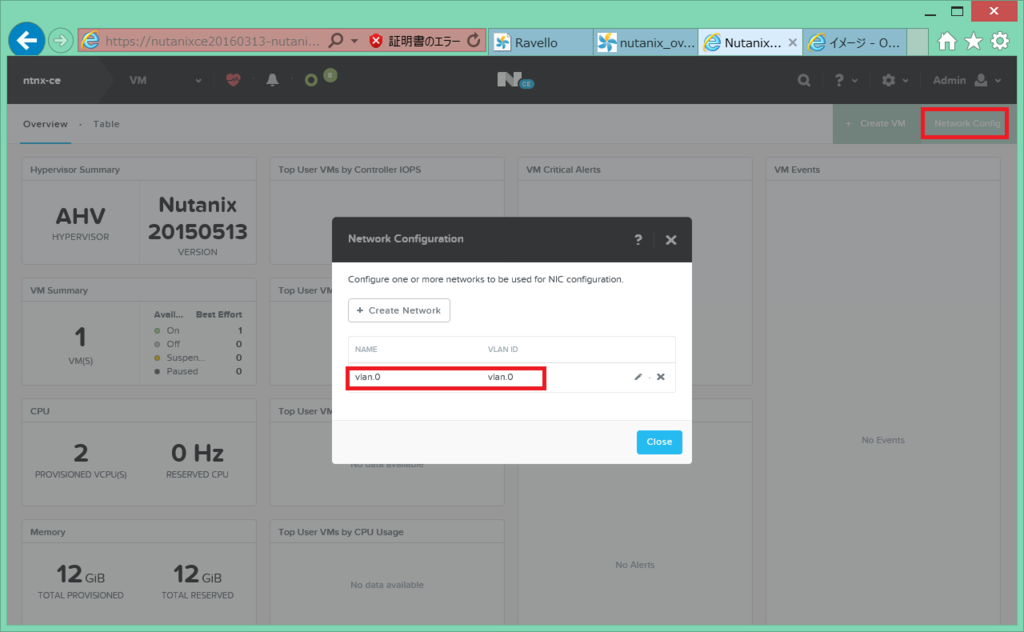Click the 0 Hz Reserved CPU value

[x=197, y=452]
